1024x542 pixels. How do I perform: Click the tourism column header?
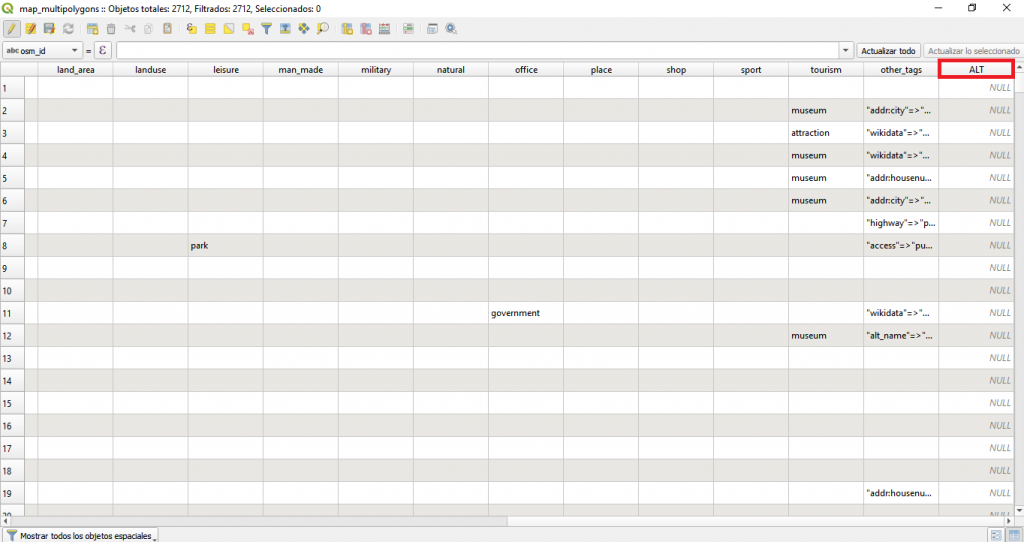825,70
